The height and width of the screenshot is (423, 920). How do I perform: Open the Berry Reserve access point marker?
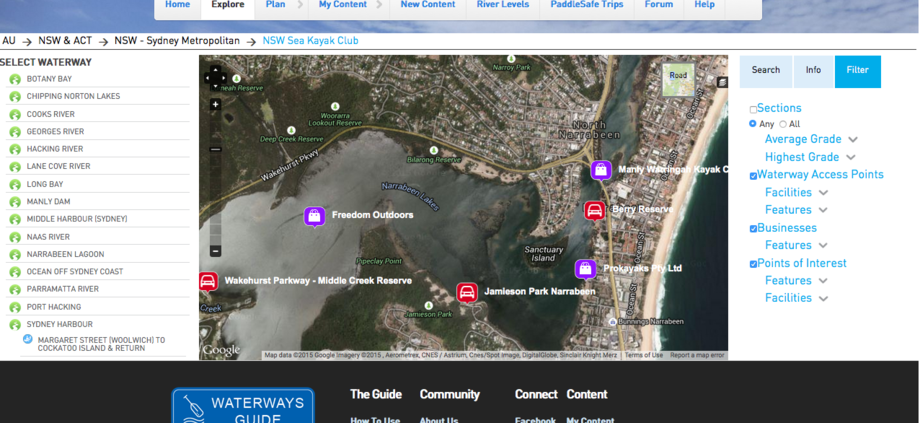pos(594,211)
